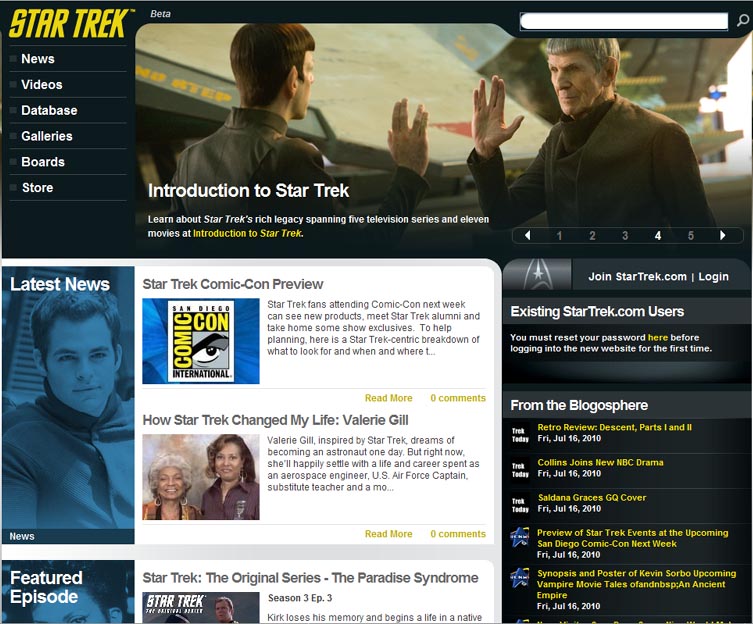Image resolution: width=753 pixels, height=624 pixels.
Task: Click Join StarTrek.com link
Action: pyautogui.click(x=637, y=277)
